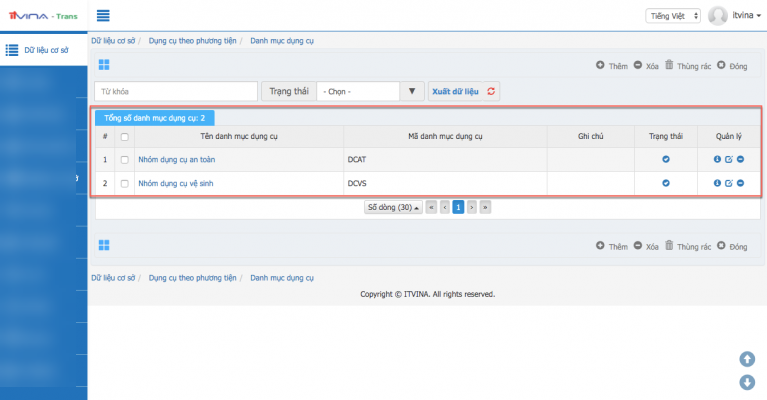
Task: Click info icon for Nhóm dụng cụ an toàn
Action: (x=717, y=159)
